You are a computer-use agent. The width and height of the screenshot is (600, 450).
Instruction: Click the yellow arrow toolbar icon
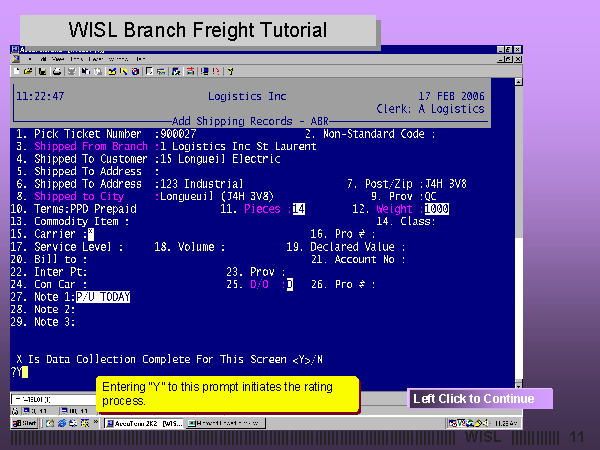coord(123,71)
